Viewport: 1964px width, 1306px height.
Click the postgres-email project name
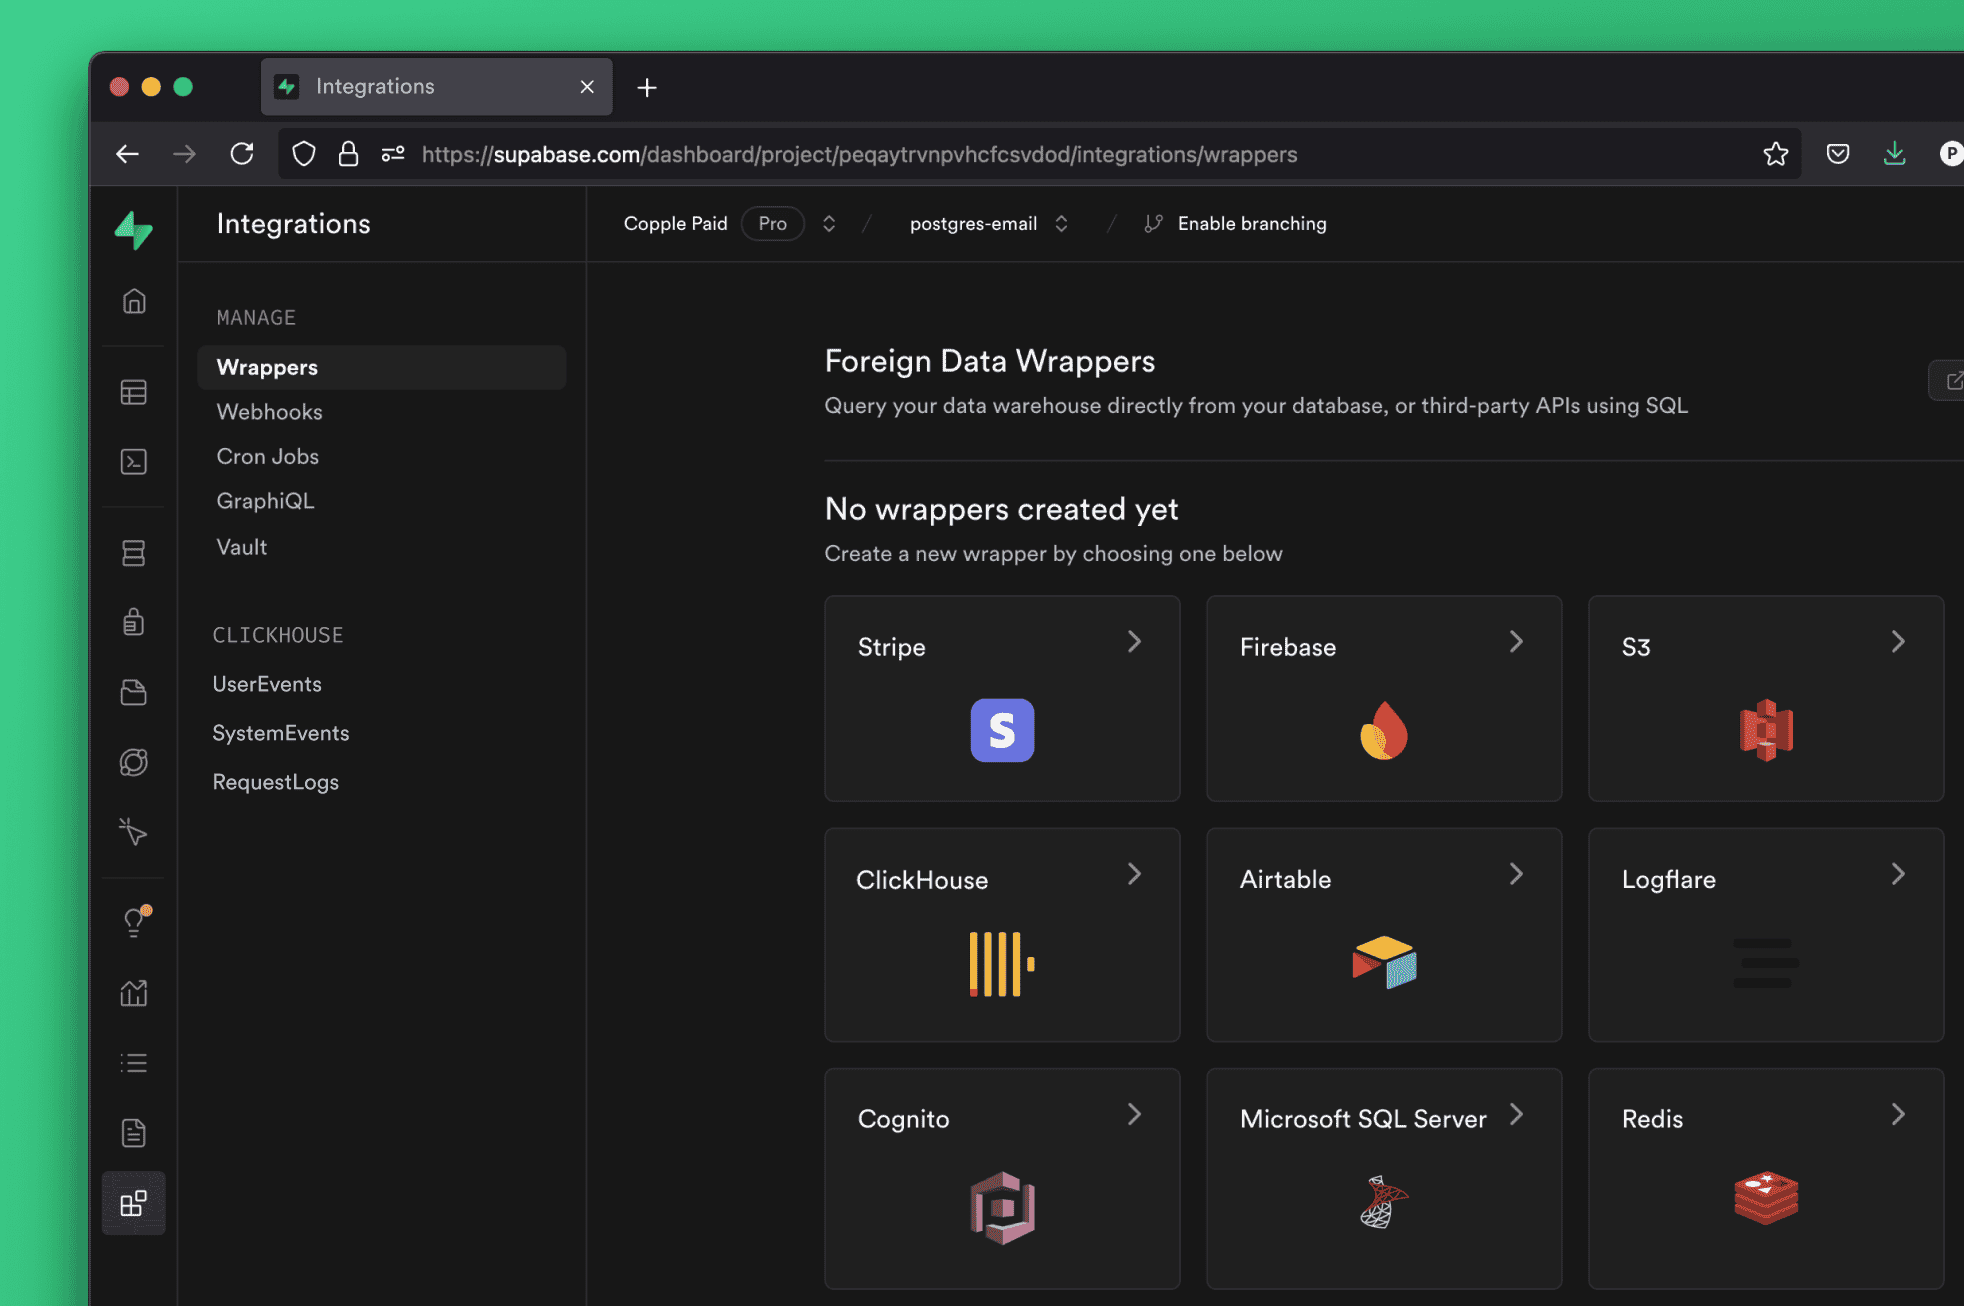tap(973, 224)
